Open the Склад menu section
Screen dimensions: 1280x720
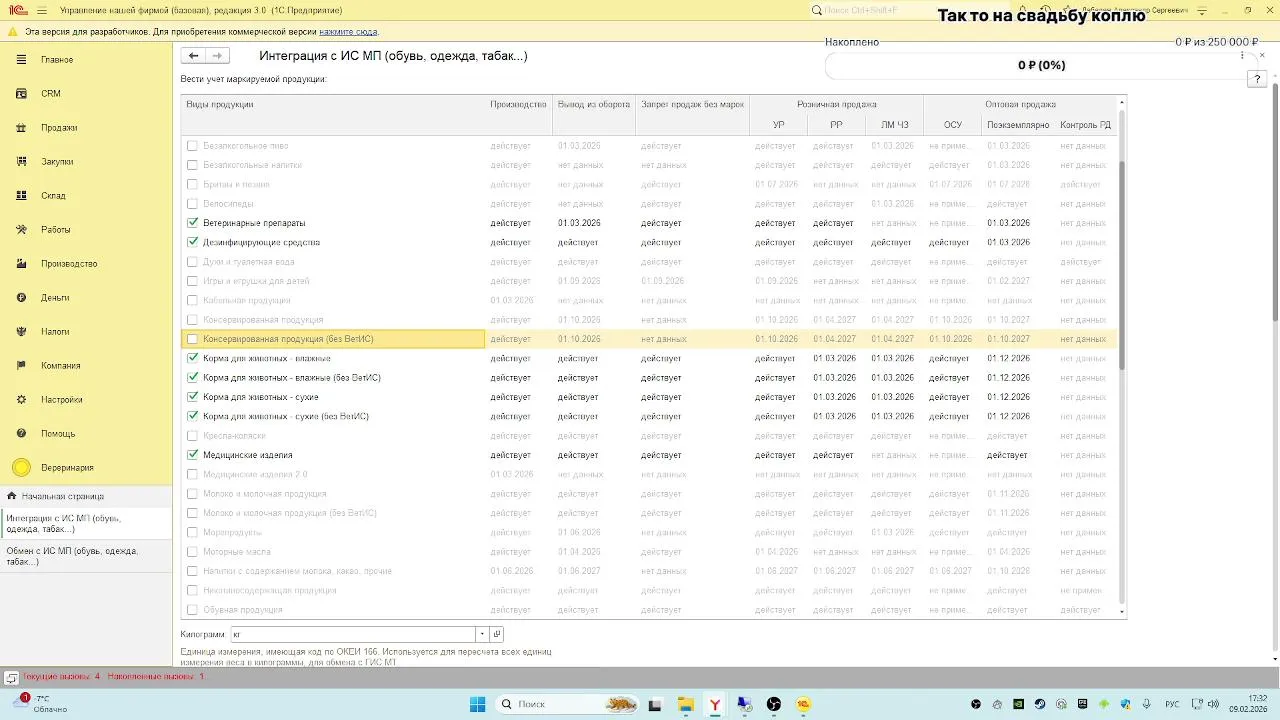(53, 196)
